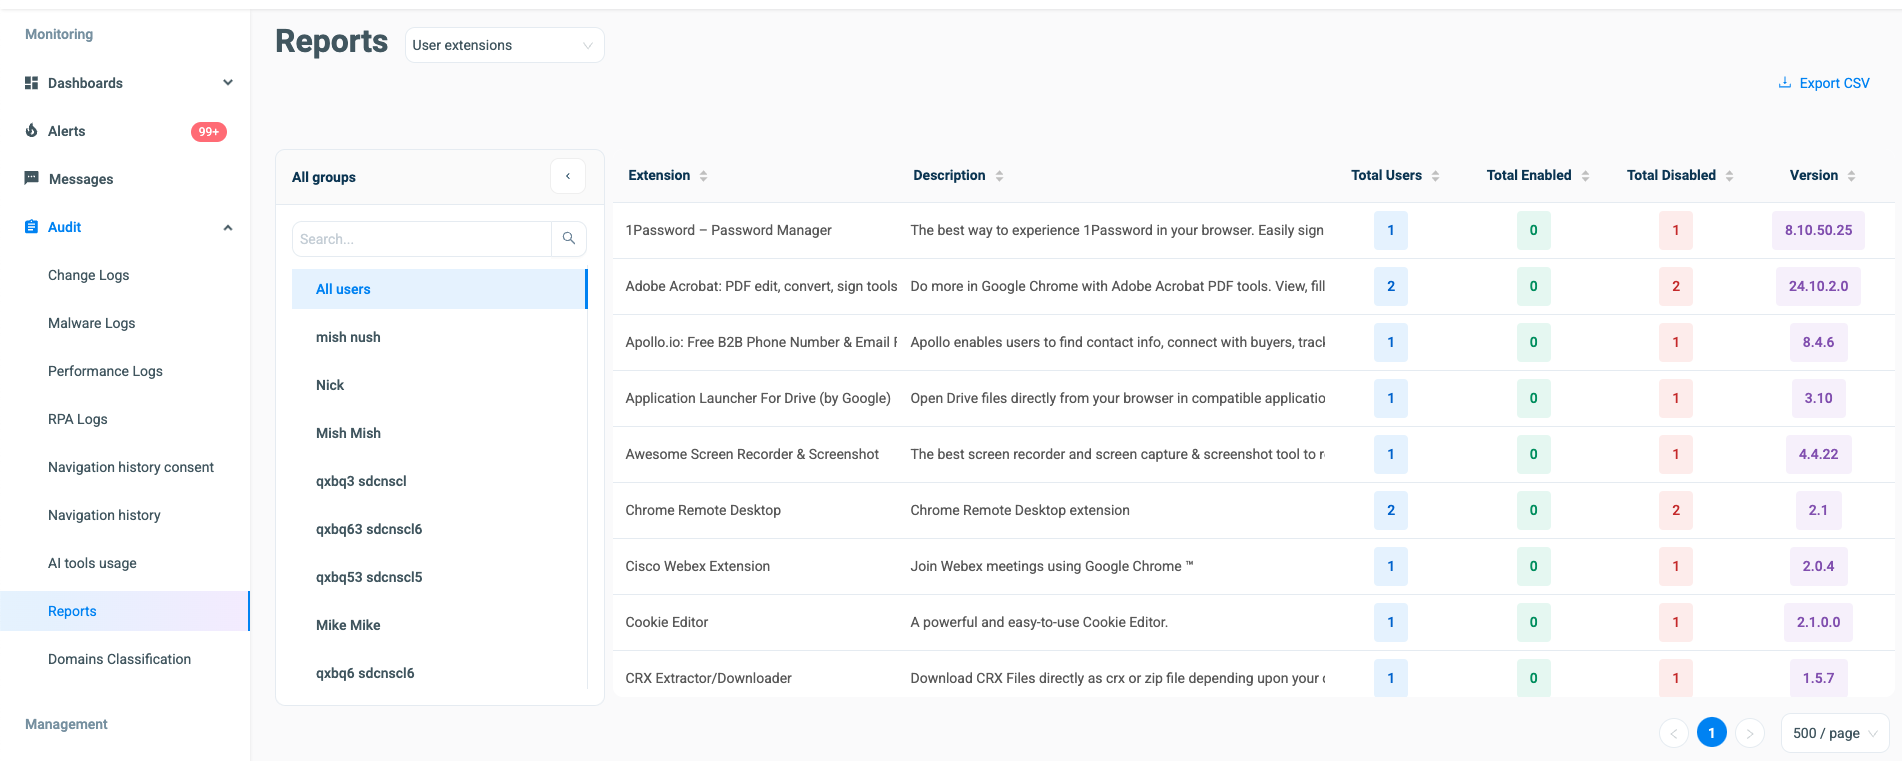This screenshot has height=761, width=1902.
Task: Export CSV of the report
Action: tap(1824, 83)
